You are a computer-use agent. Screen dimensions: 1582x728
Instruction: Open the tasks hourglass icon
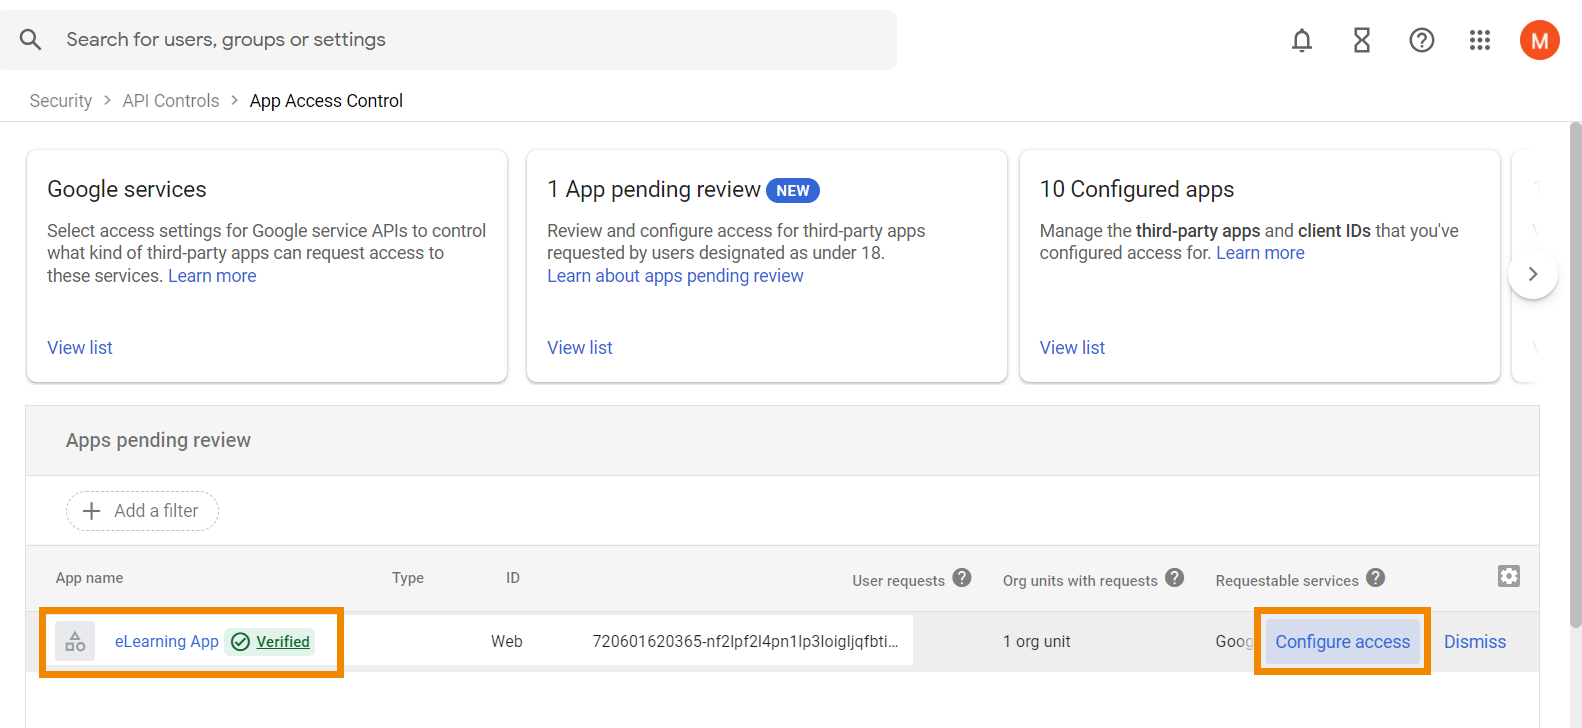1361,40
